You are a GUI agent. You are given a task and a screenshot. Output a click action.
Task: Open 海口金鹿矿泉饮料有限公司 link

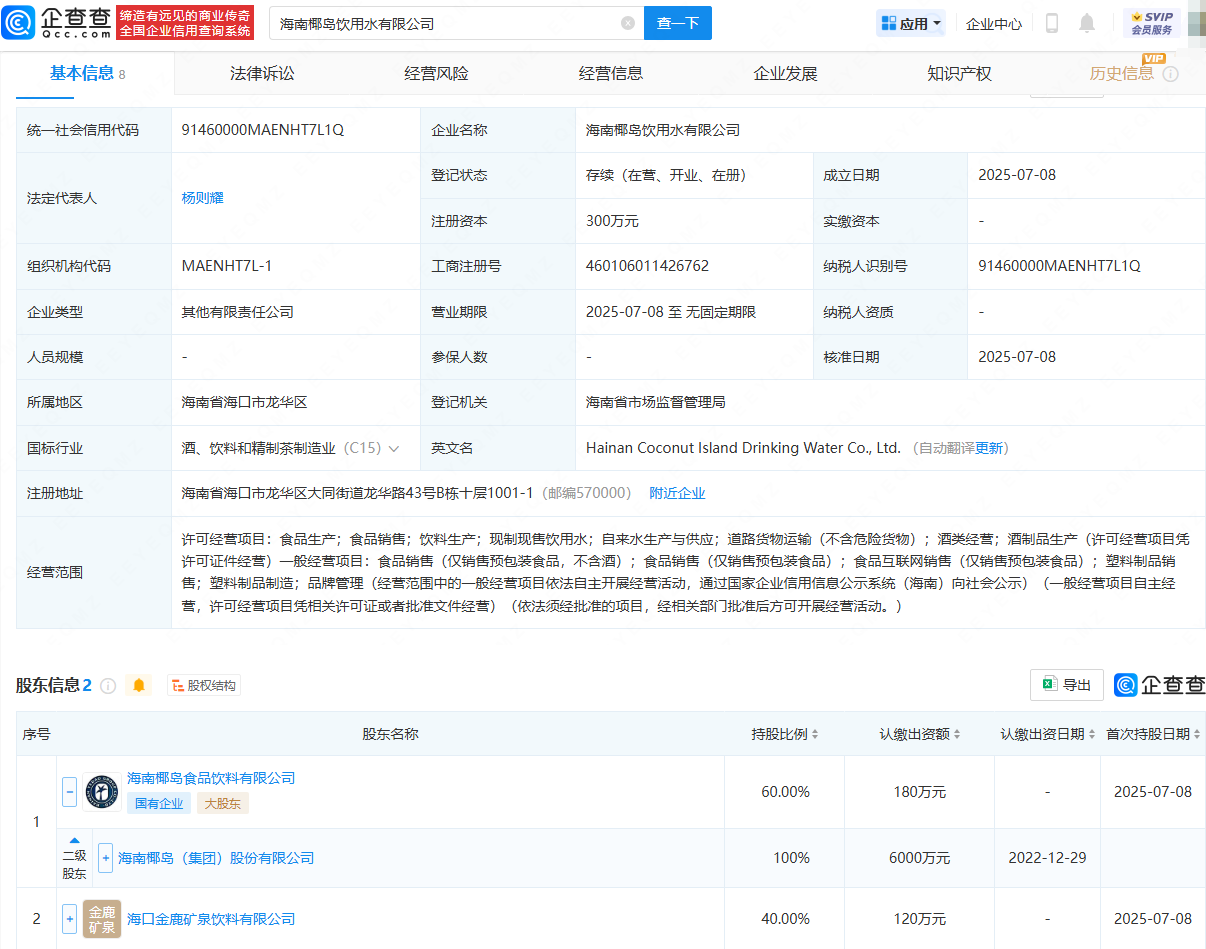point(211,918)
